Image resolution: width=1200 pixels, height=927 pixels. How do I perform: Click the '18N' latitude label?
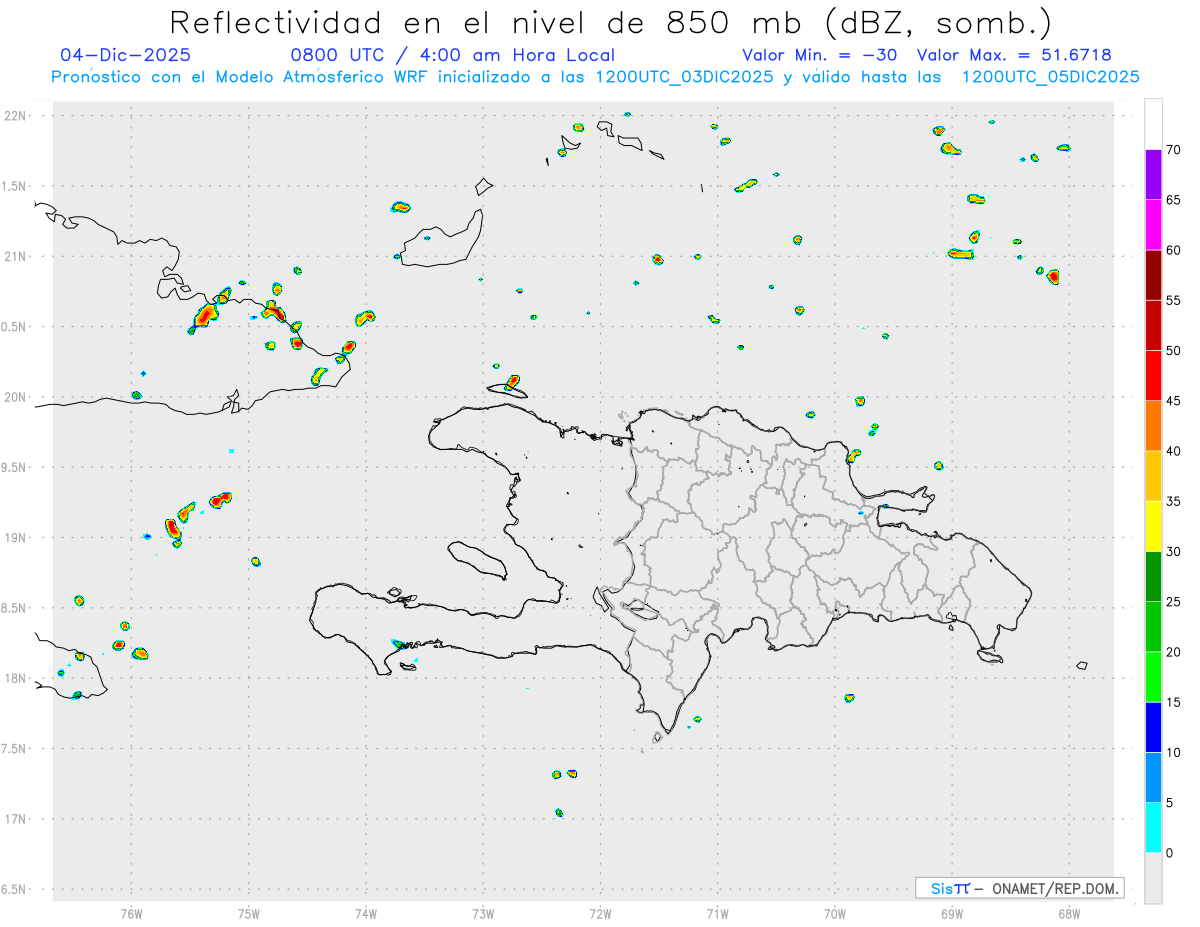click(x=17, y=679)
